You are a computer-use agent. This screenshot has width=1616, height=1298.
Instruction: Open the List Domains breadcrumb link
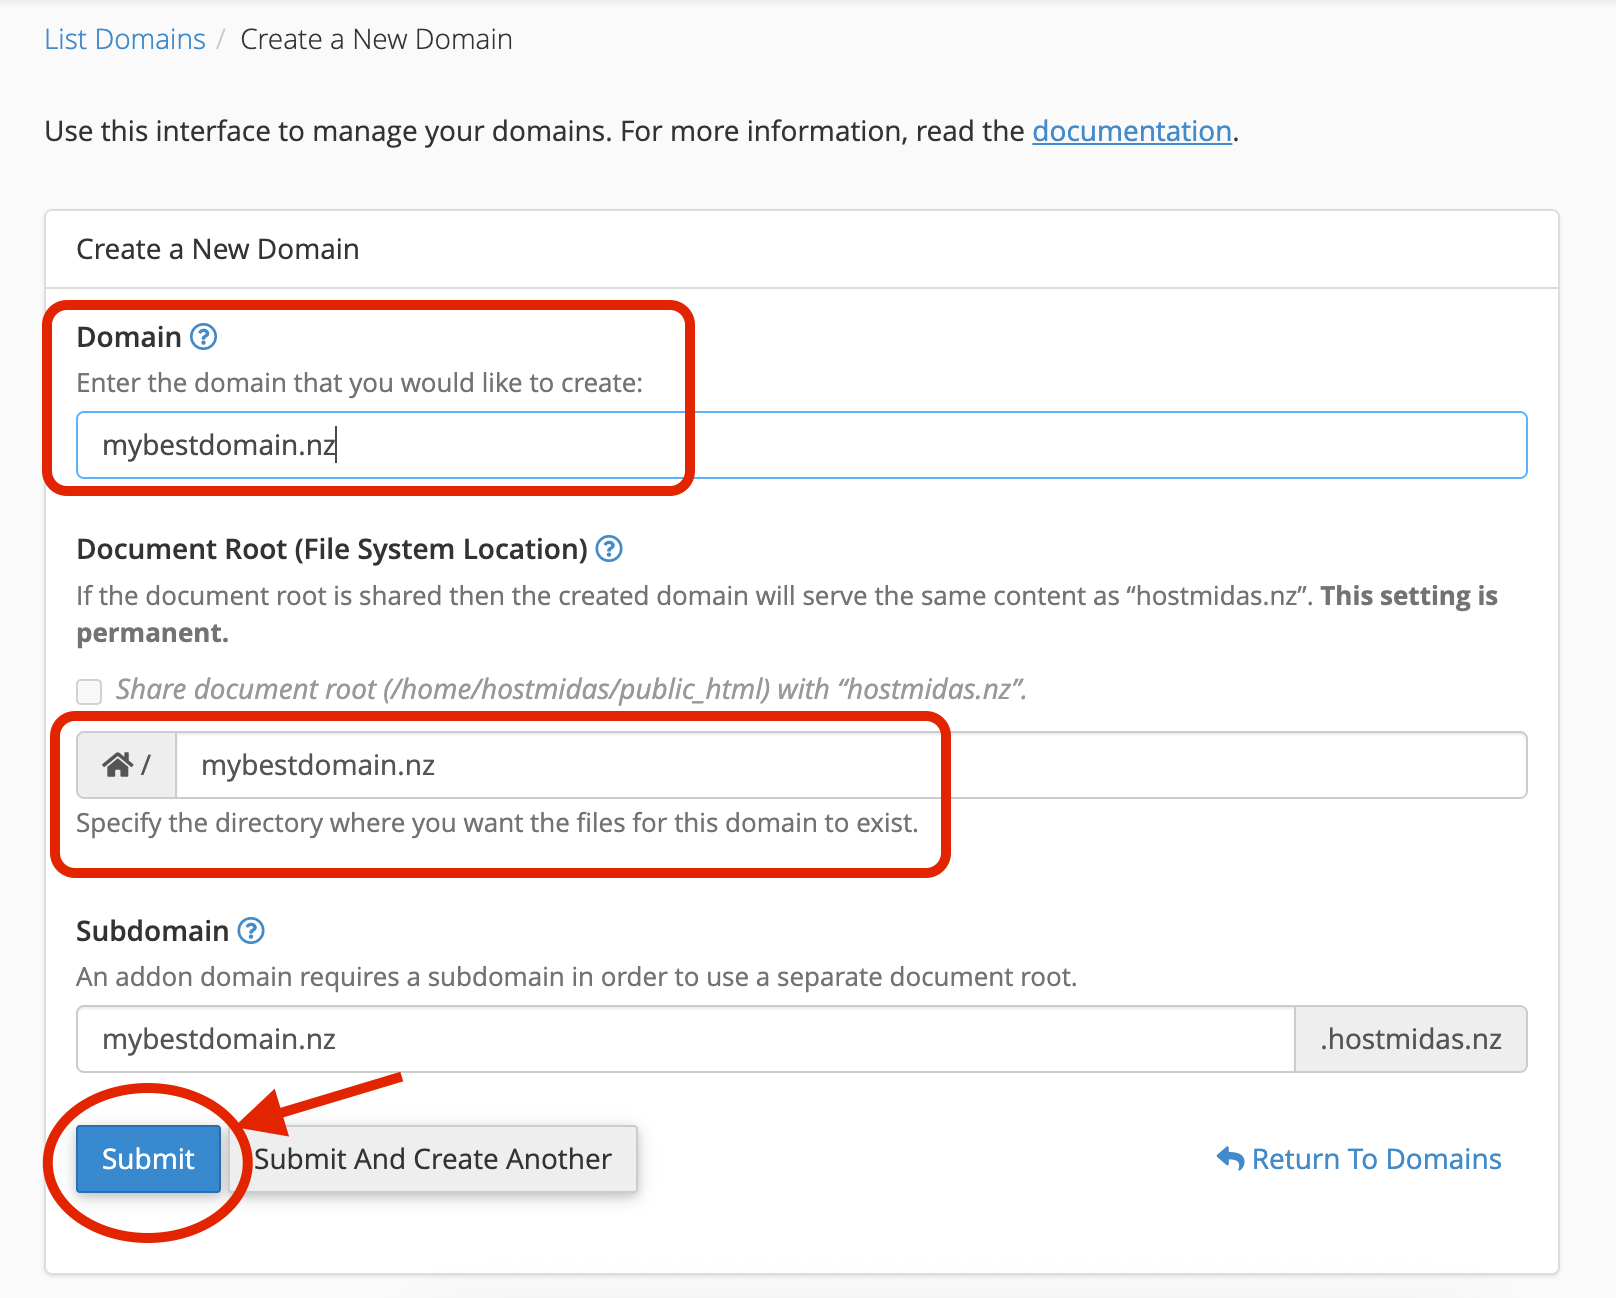coord(125,39)
